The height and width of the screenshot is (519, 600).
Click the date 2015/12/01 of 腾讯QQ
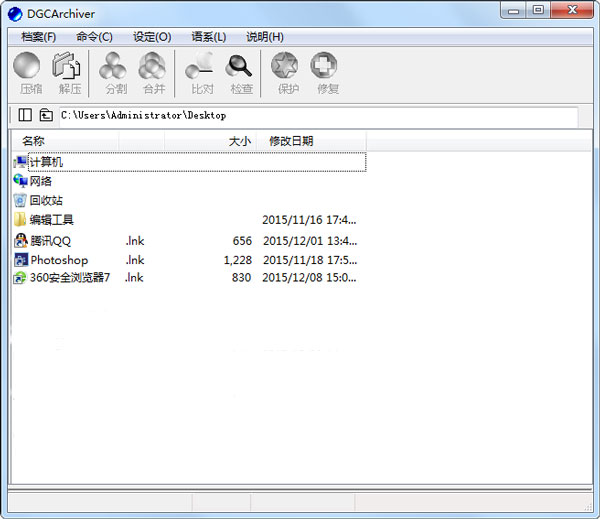(x=310, y=241)
